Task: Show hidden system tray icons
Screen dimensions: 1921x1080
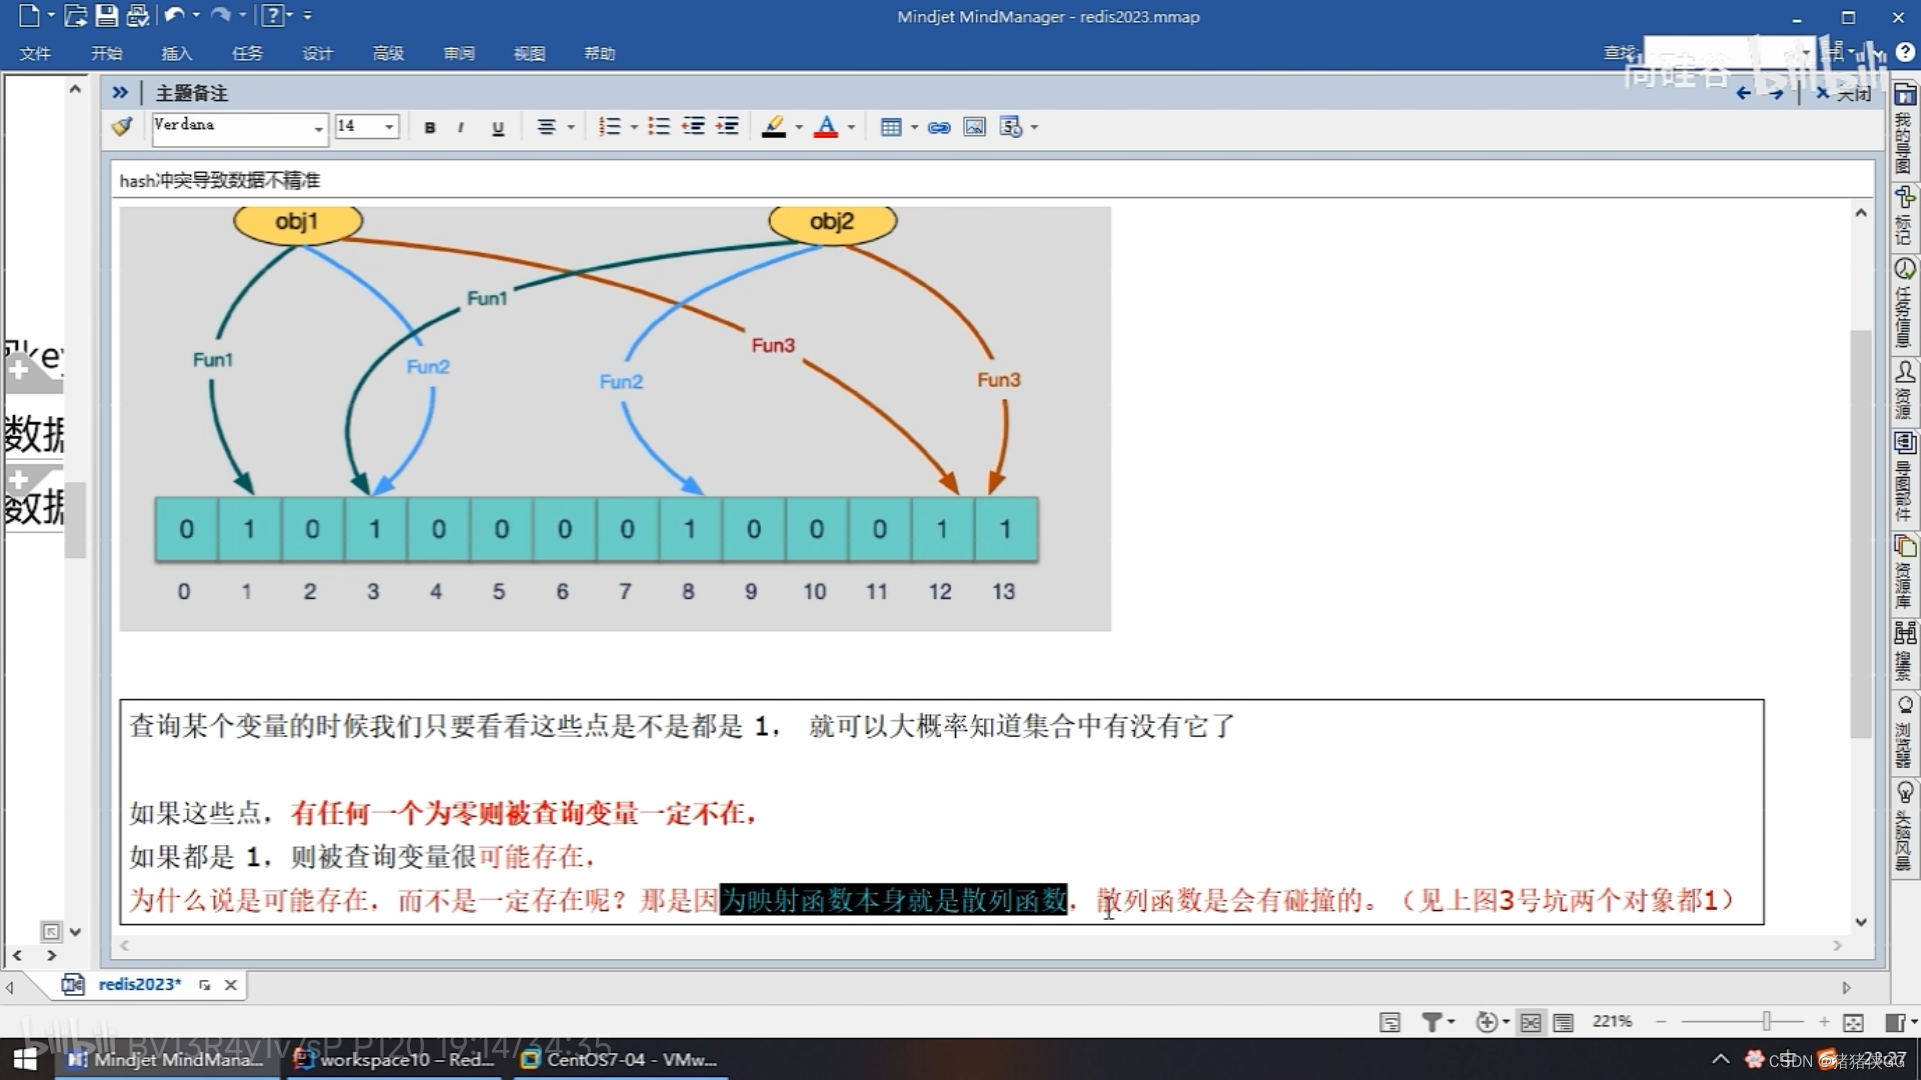Action: pyautogui.click(x=1720, y=1059)
